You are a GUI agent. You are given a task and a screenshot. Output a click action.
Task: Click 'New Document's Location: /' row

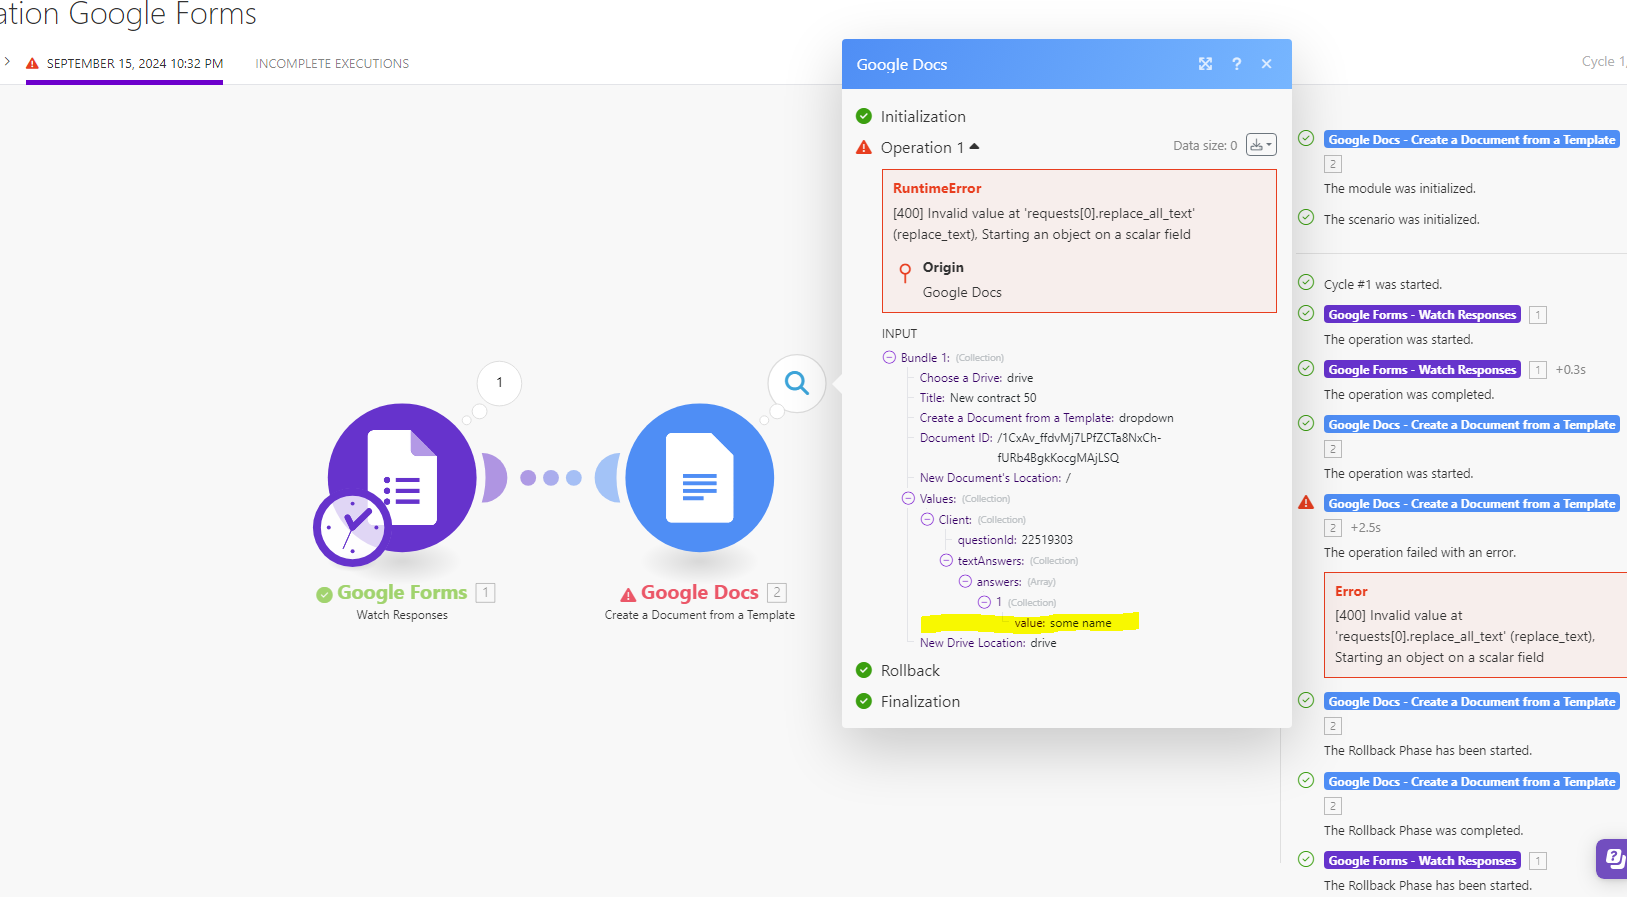(995, 478)
